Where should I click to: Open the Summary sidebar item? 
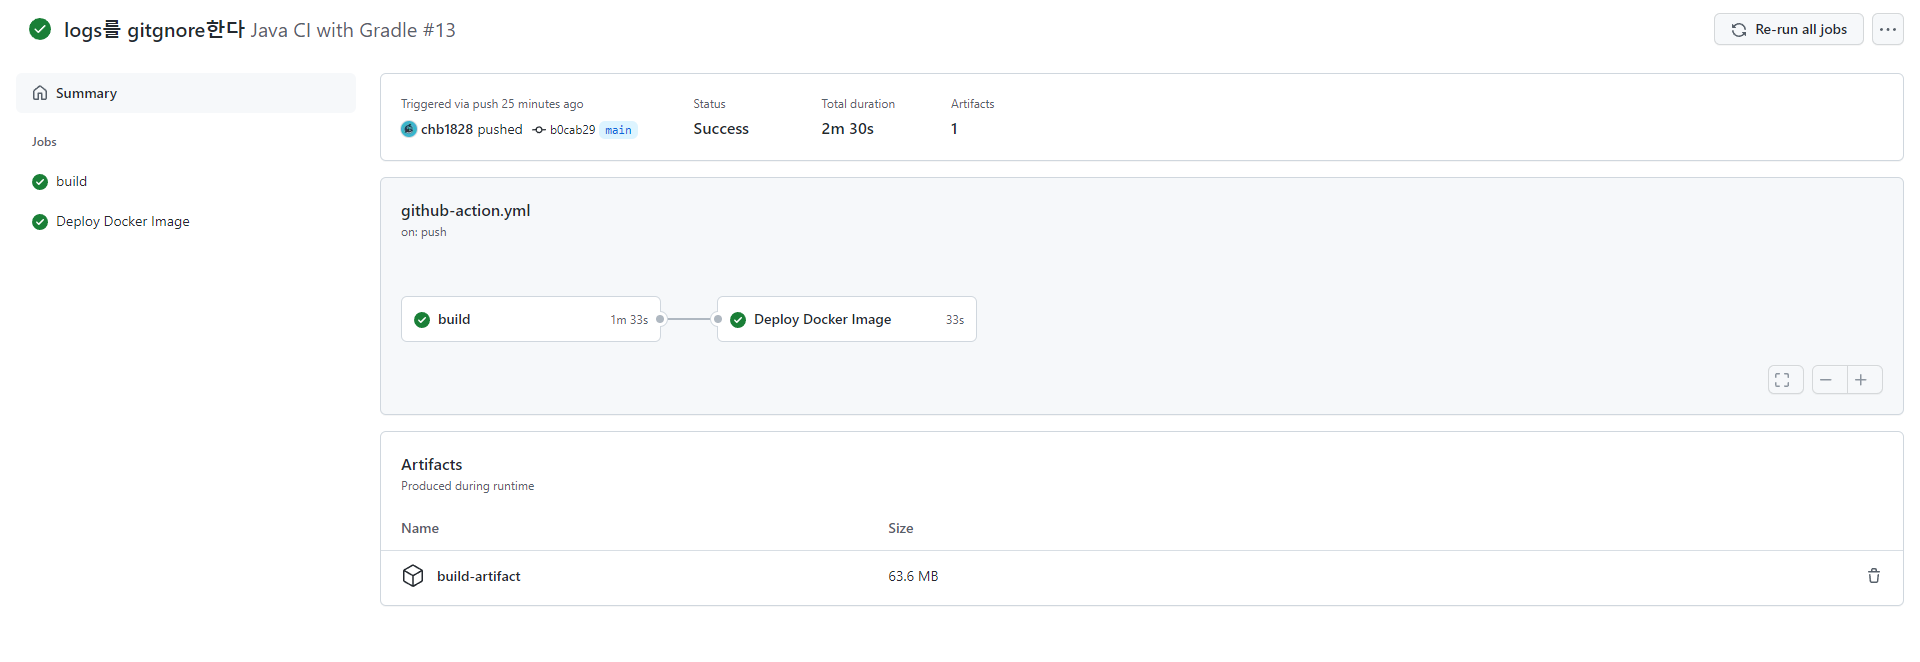point(186,93)
